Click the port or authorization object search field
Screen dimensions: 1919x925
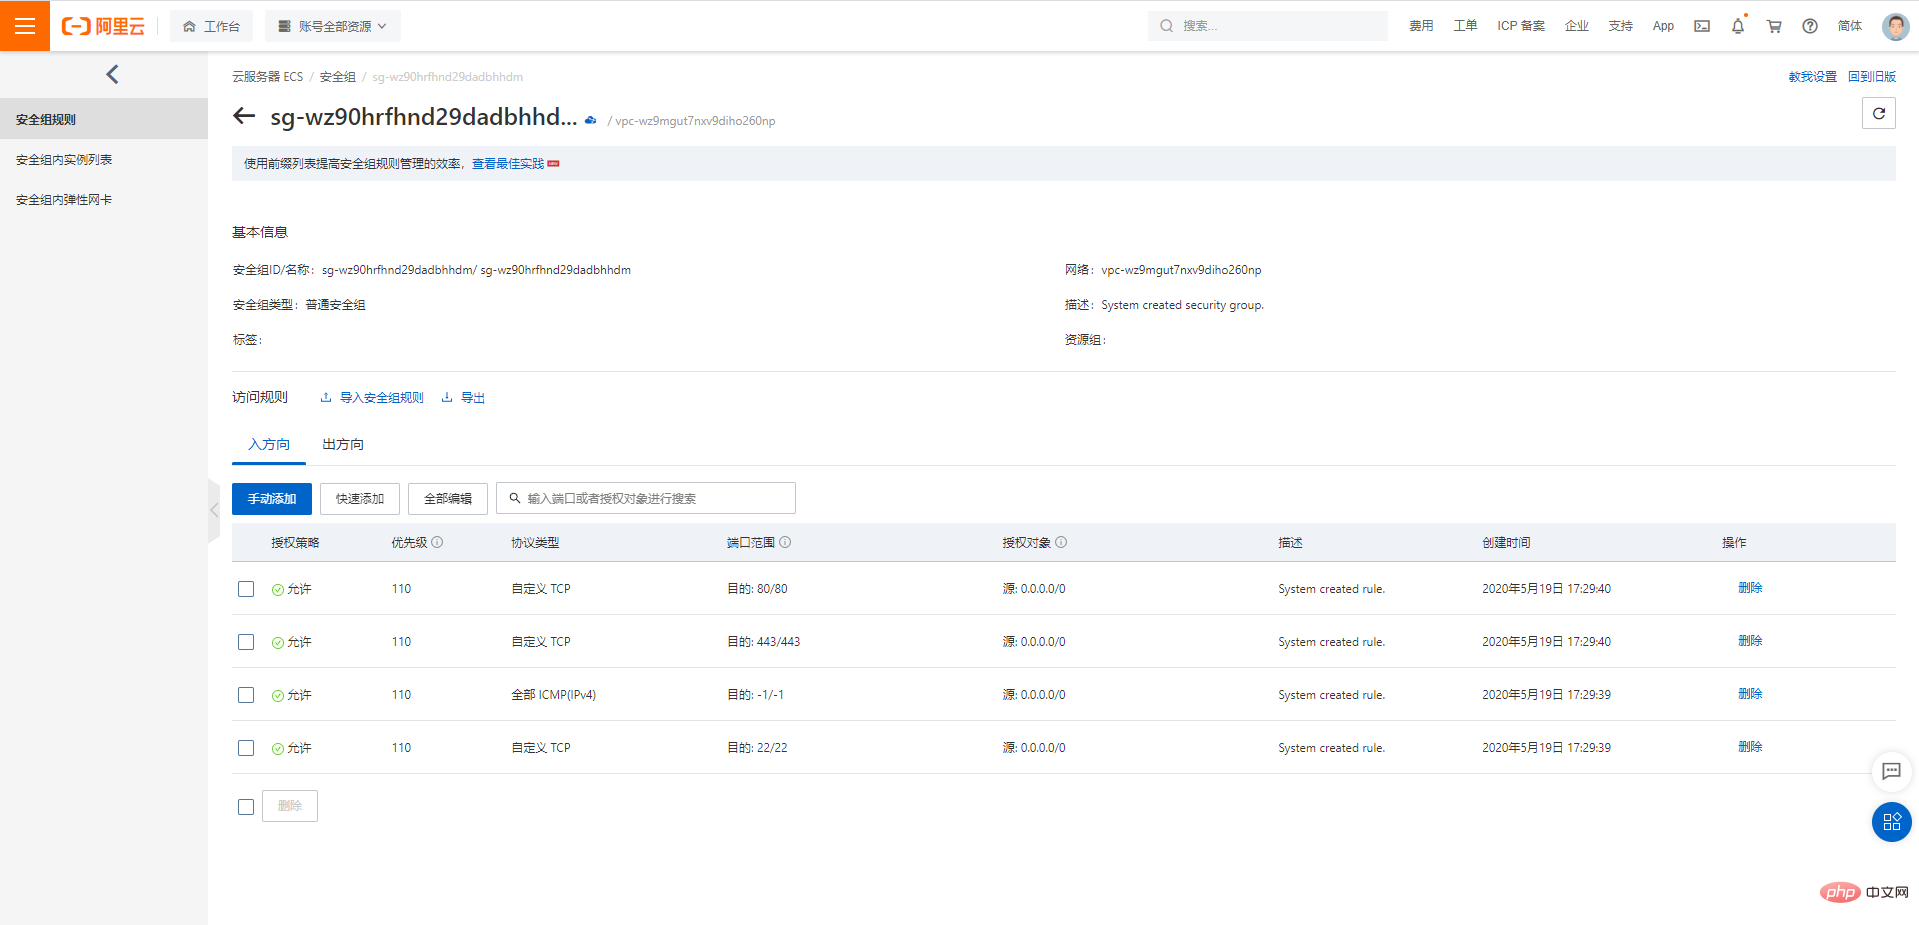coord(646,498)
